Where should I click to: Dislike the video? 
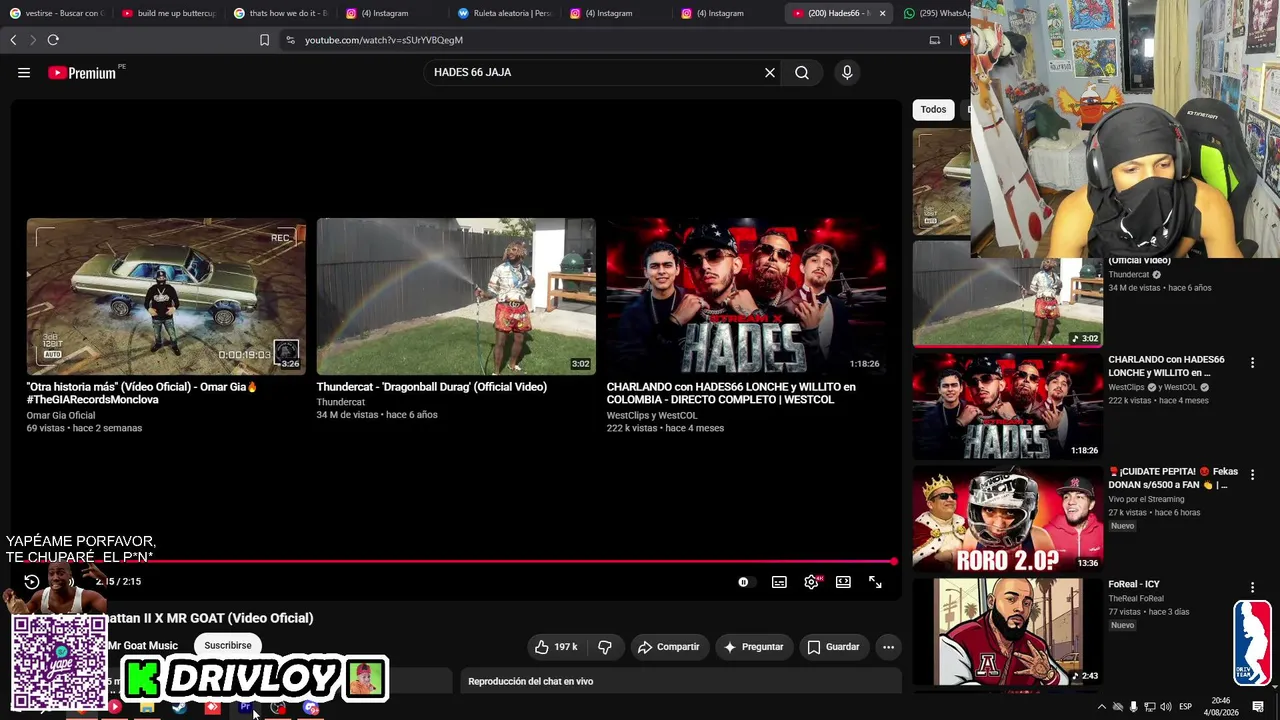[605, 647]
